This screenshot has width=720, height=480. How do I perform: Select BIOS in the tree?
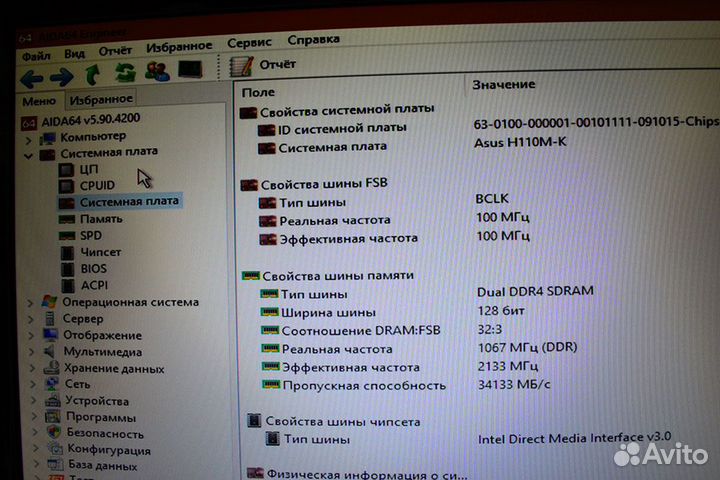(x=94, y=269)
